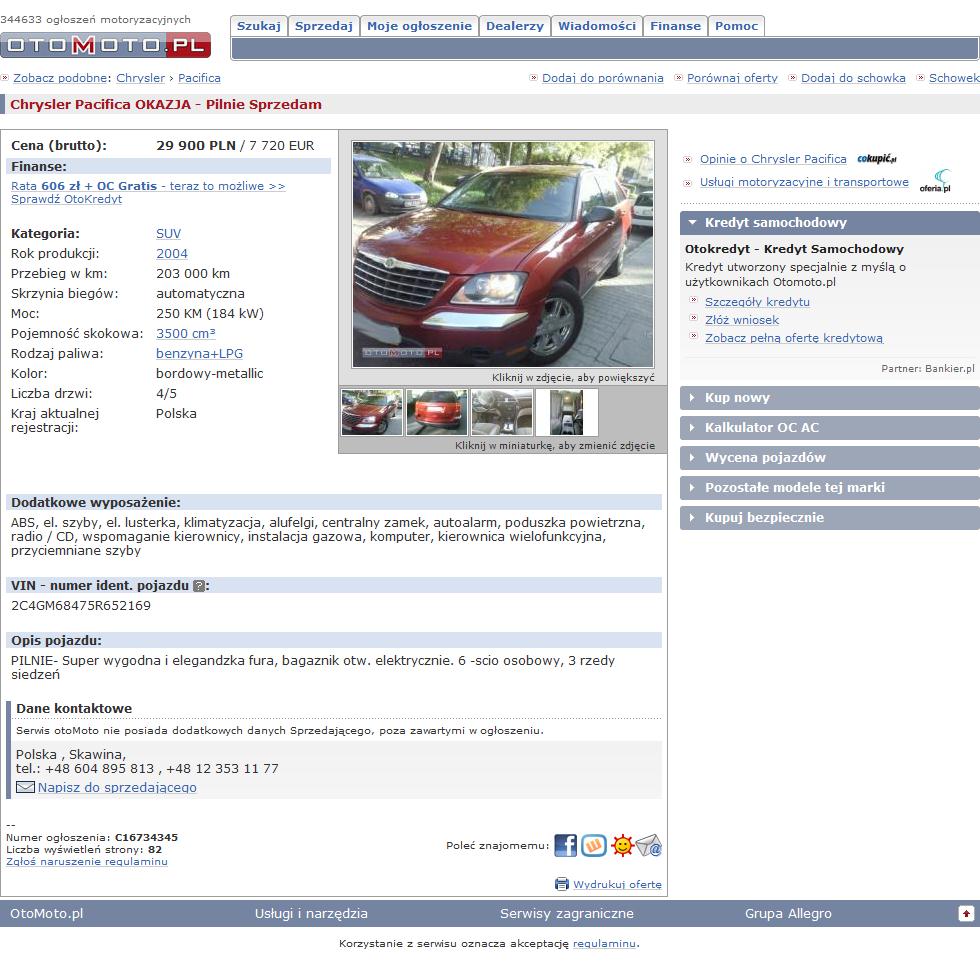Viewport: 980px width, 969px height.
Task: Share the listing on Facebook
Action: point(566,845)
